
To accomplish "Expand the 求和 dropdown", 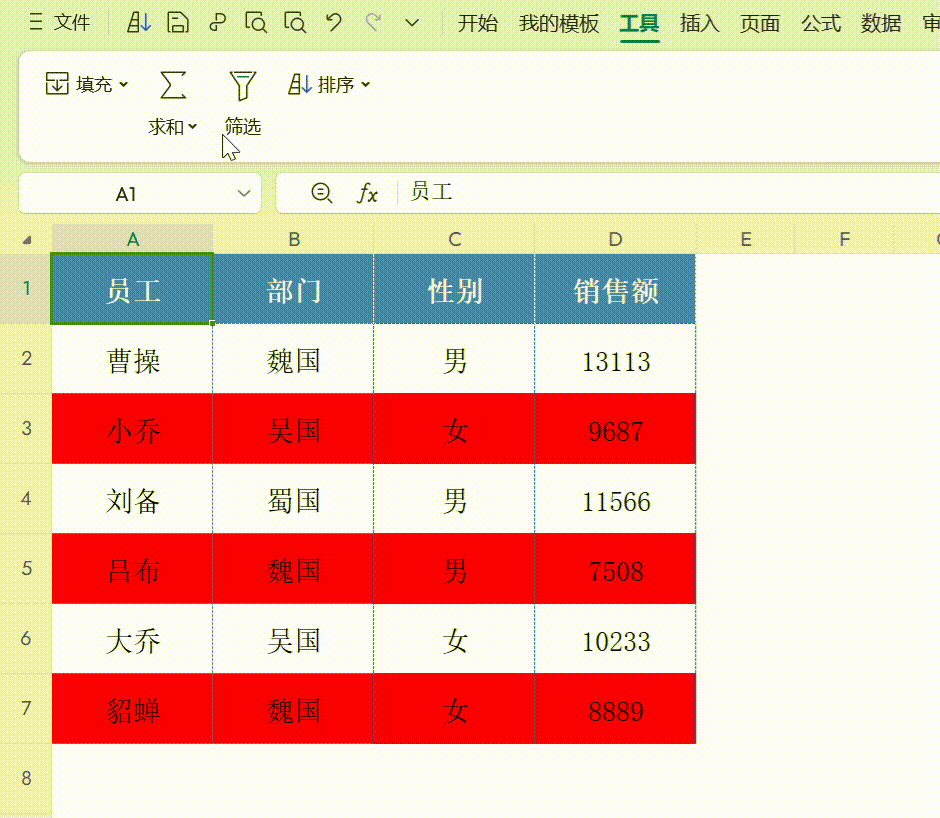I will [x=192, y=127].
